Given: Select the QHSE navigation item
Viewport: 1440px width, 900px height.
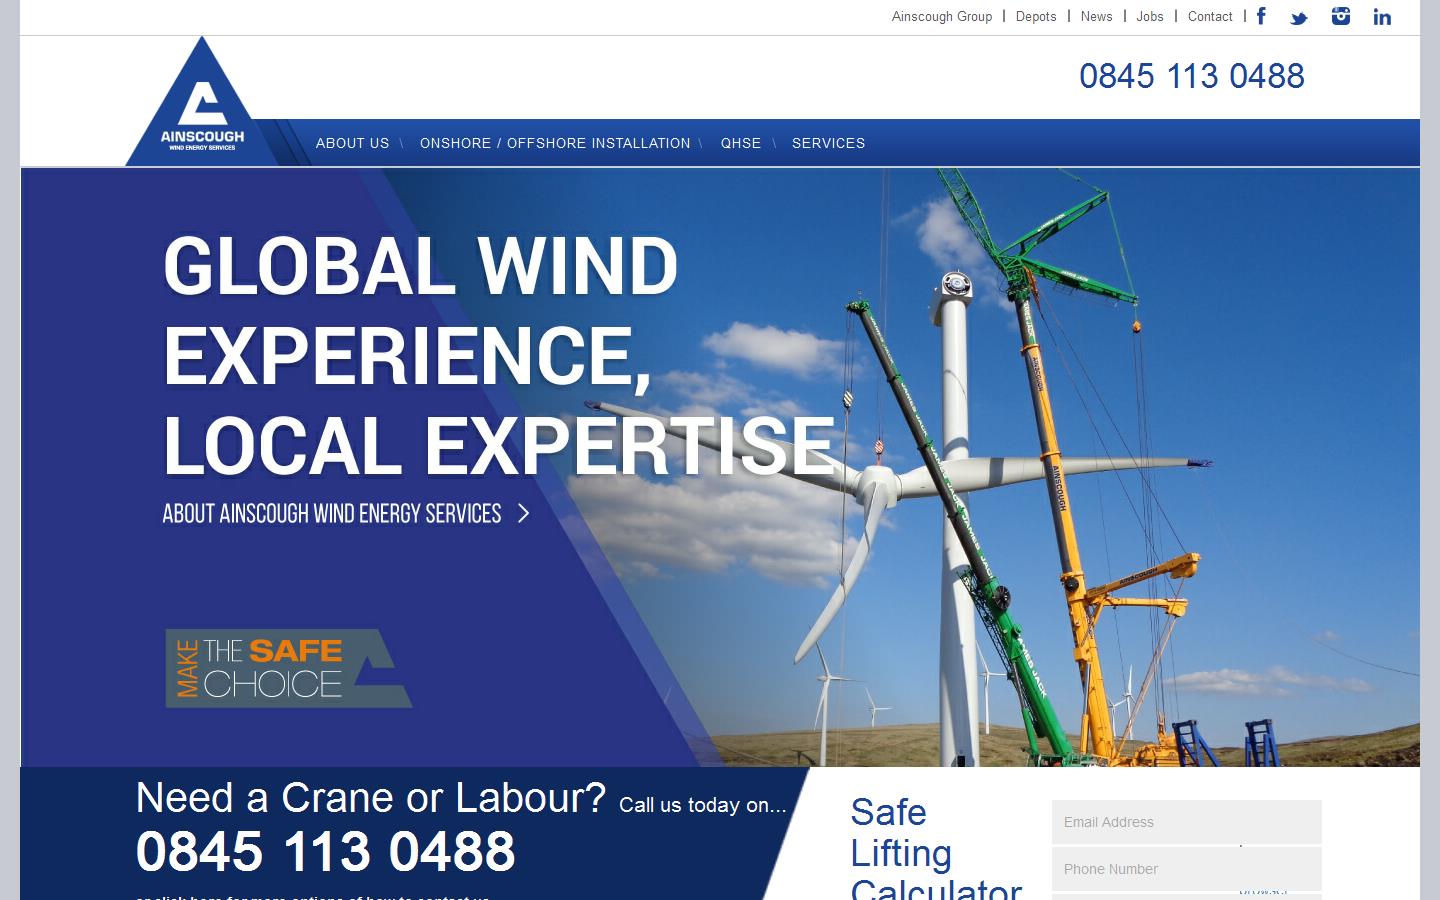Looking at the screenshot, I should coord(741,143).
